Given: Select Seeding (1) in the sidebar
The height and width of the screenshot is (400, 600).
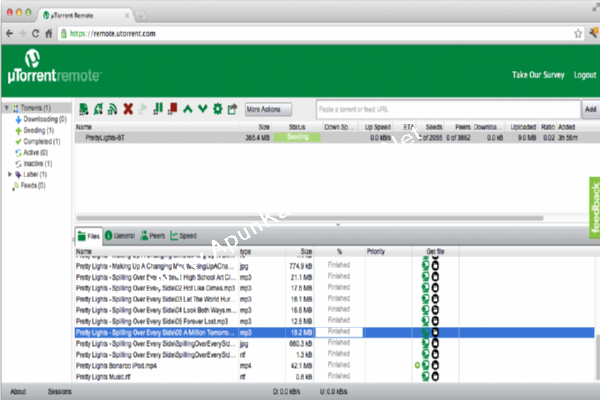Looking at the screenshot, I should 35,130.
